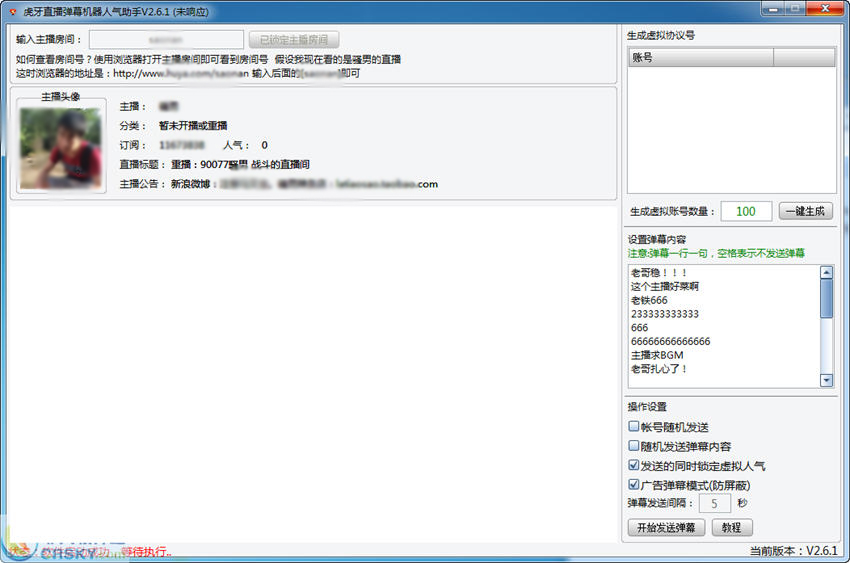
Task: Click the 暂未开播或重播 category text
Action: pyautogui.click(x=193, y=126)
